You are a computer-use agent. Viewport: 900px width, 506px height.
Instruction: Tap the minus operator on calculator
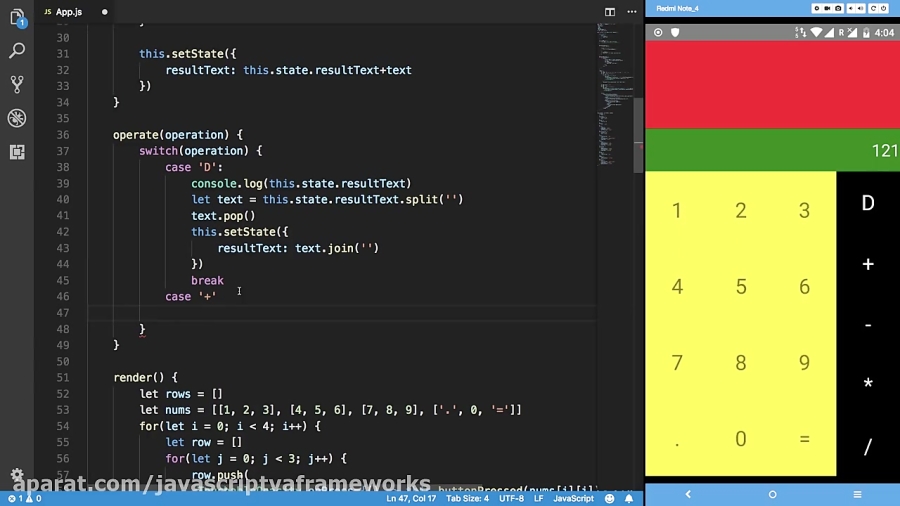[868, 325]
